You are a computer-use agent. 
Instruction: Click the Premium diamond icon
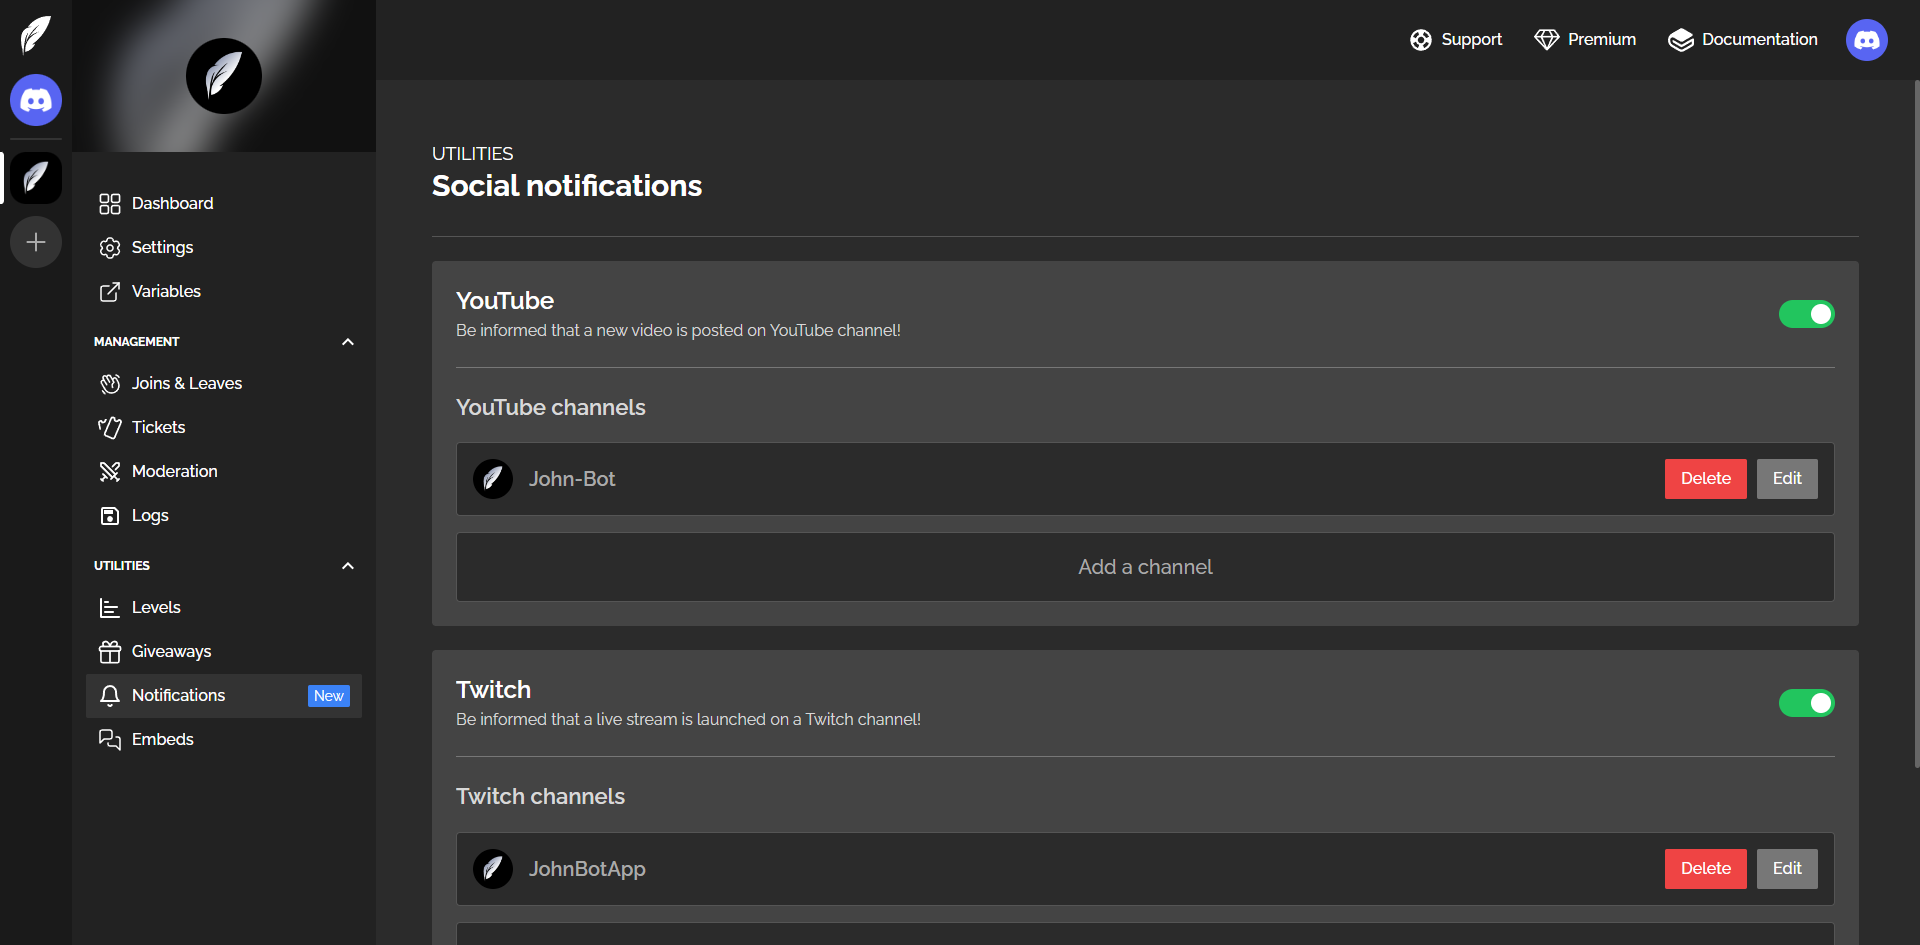[1546, 40]
